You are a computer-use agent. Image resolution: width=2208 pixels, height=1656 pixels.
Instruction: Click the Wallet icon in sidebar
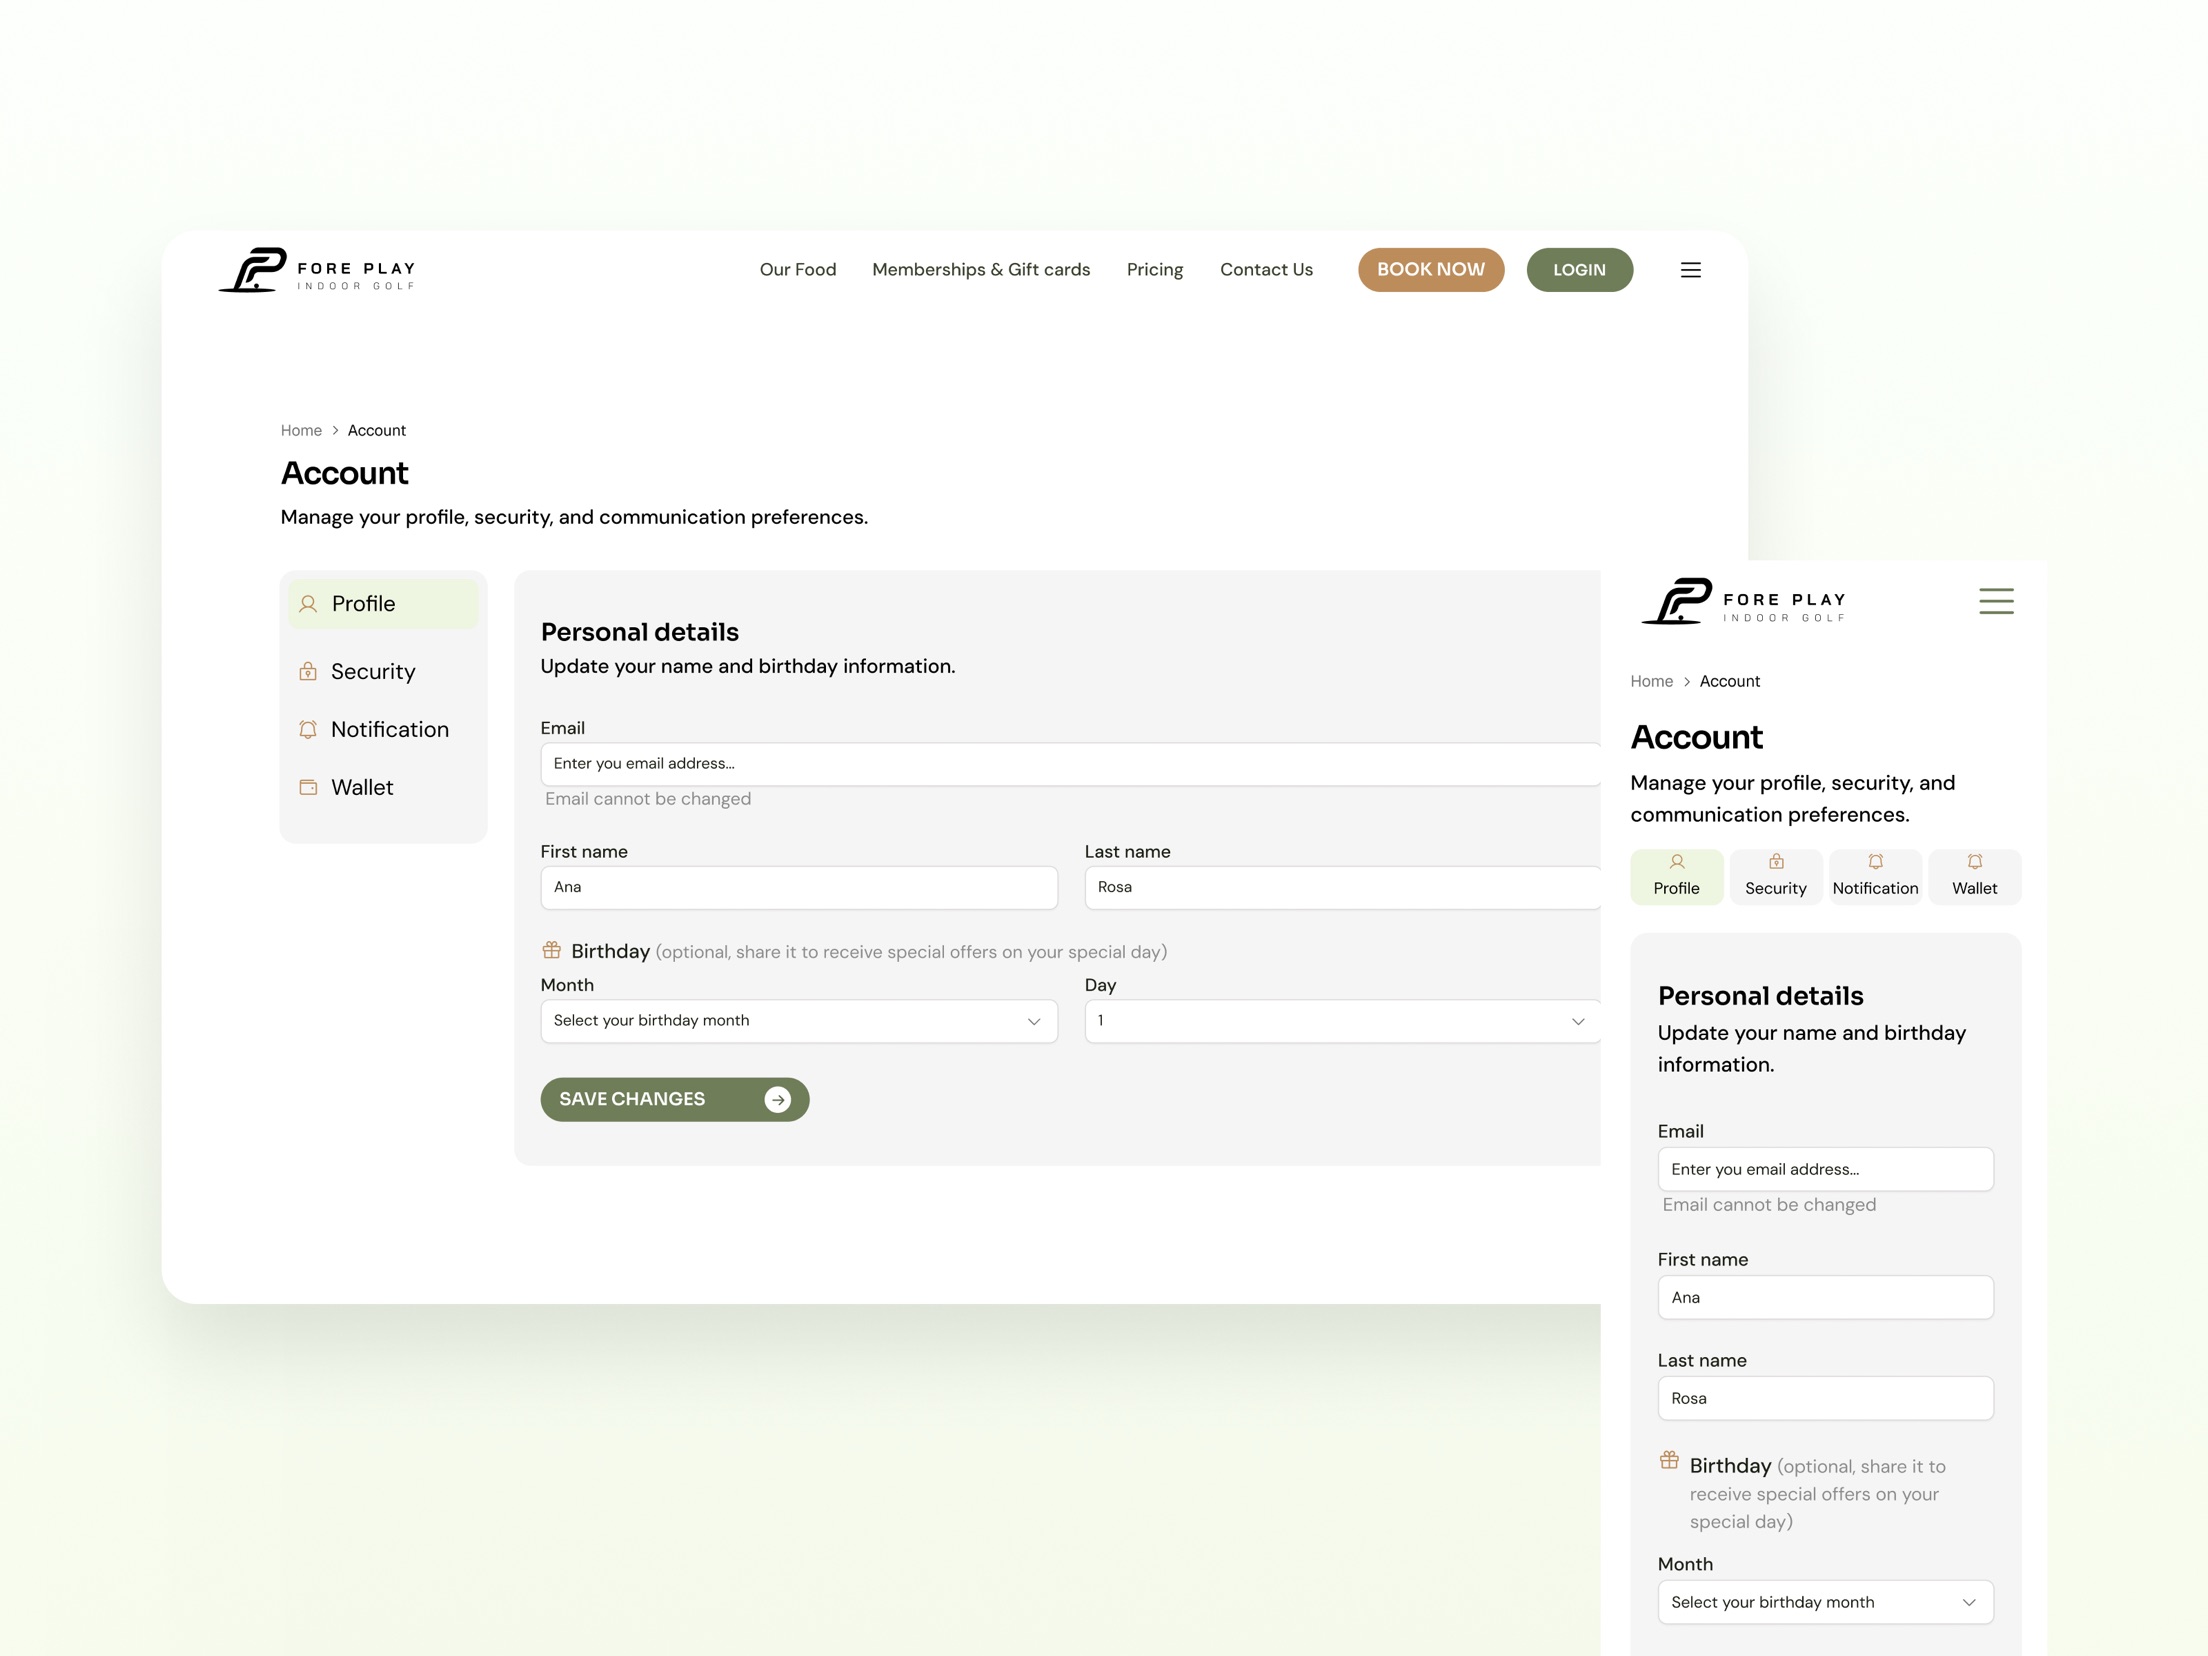[308, 787]
